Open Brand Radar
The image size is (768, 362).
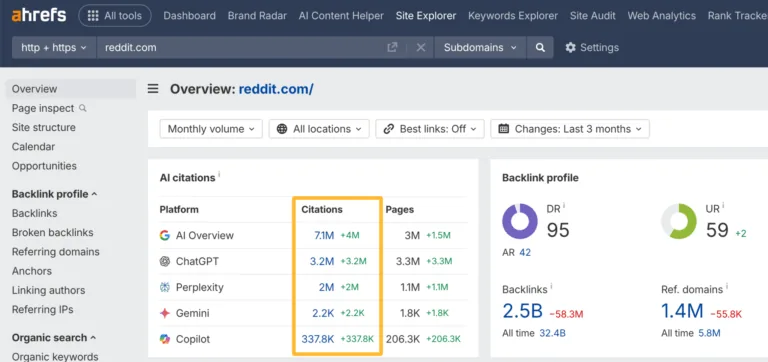257,16
